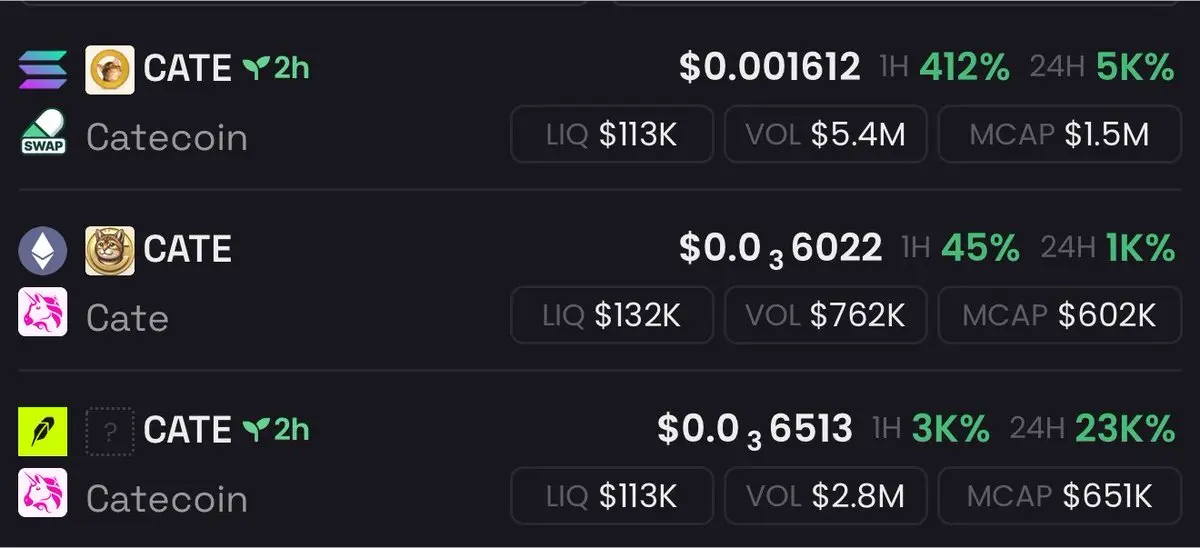Click the $0.001612 price
1200x548 pixels.
pyautogui.click(x=769, y=67)
